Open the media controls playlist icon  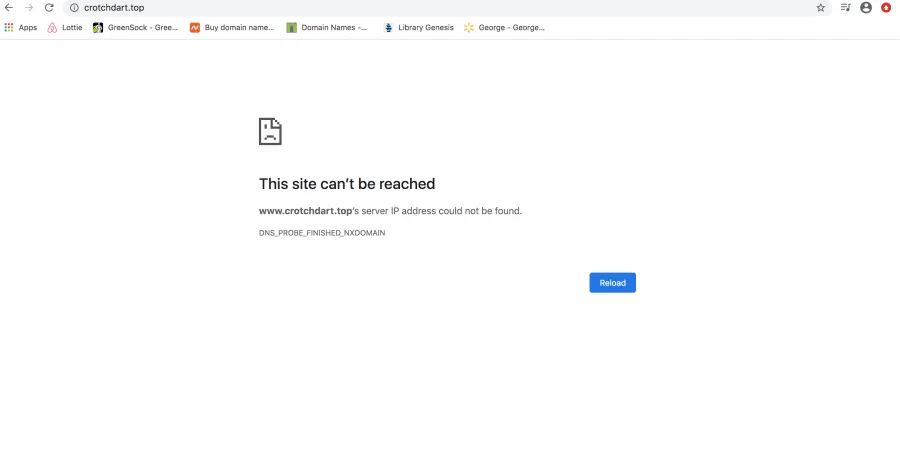click(x=845, y=7)
